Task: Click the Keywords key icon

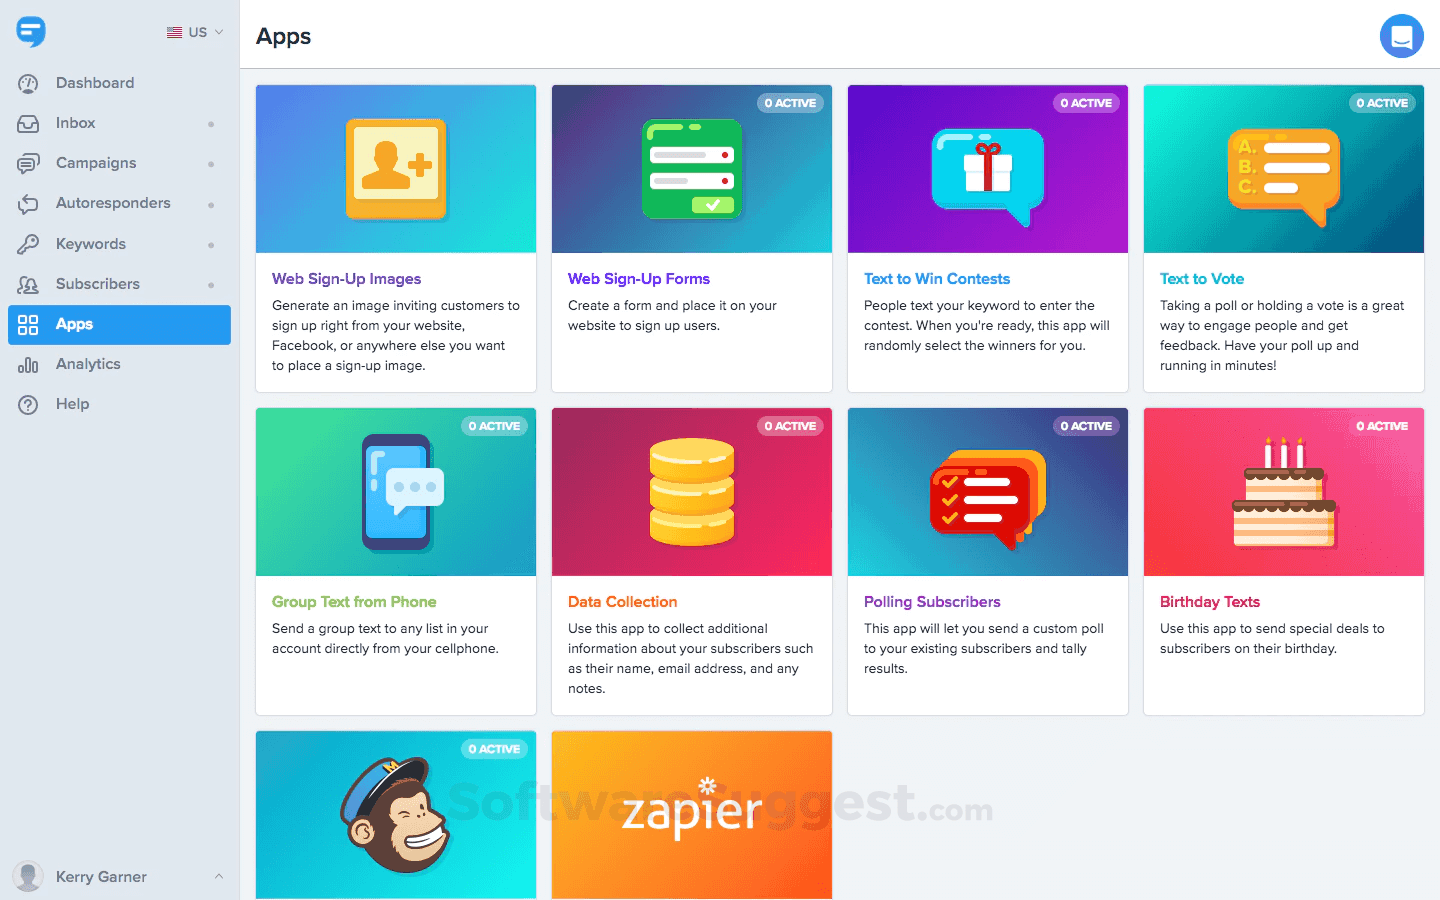Action: pyautogui.click(x=28, y=244)
